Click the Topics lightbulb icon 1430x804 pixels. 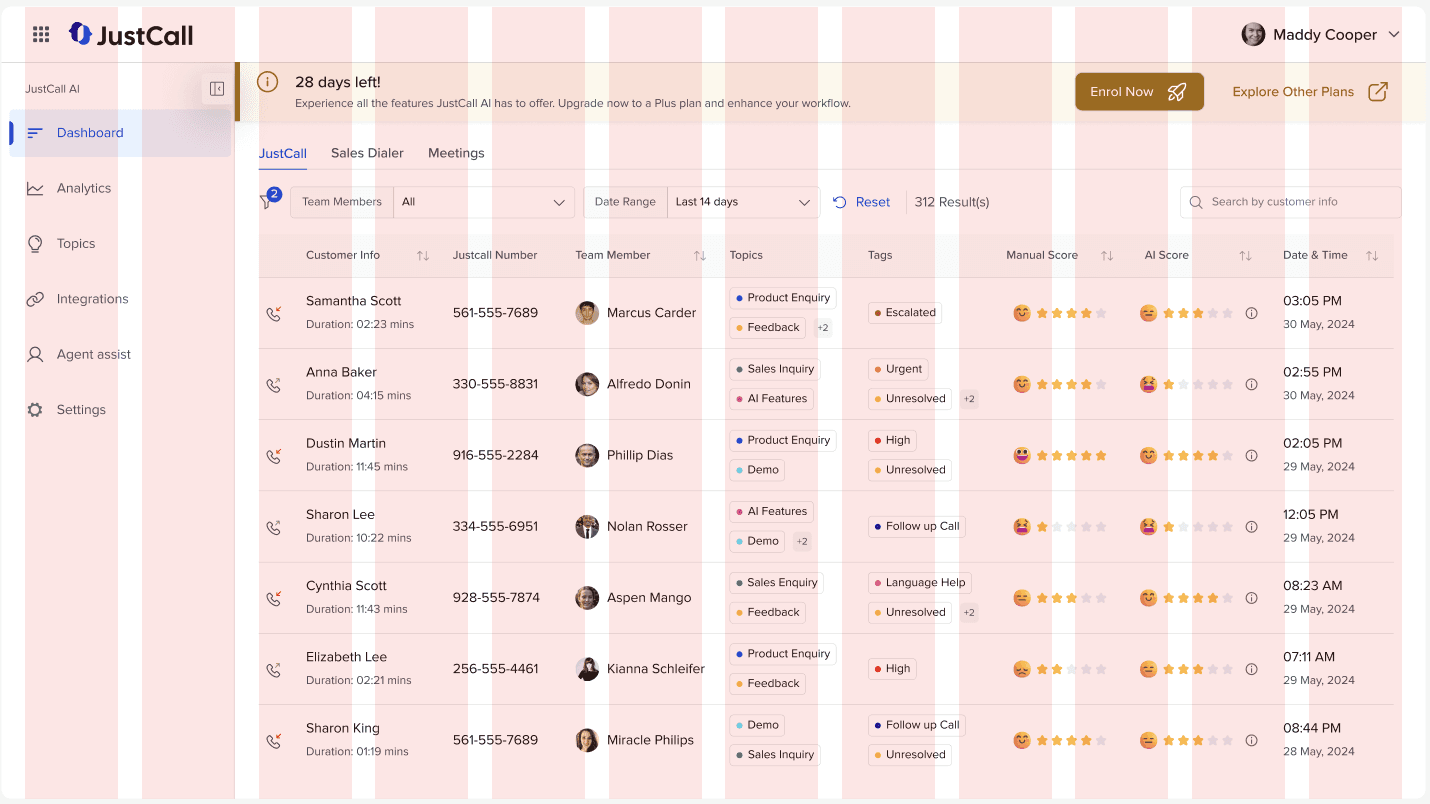35,244
